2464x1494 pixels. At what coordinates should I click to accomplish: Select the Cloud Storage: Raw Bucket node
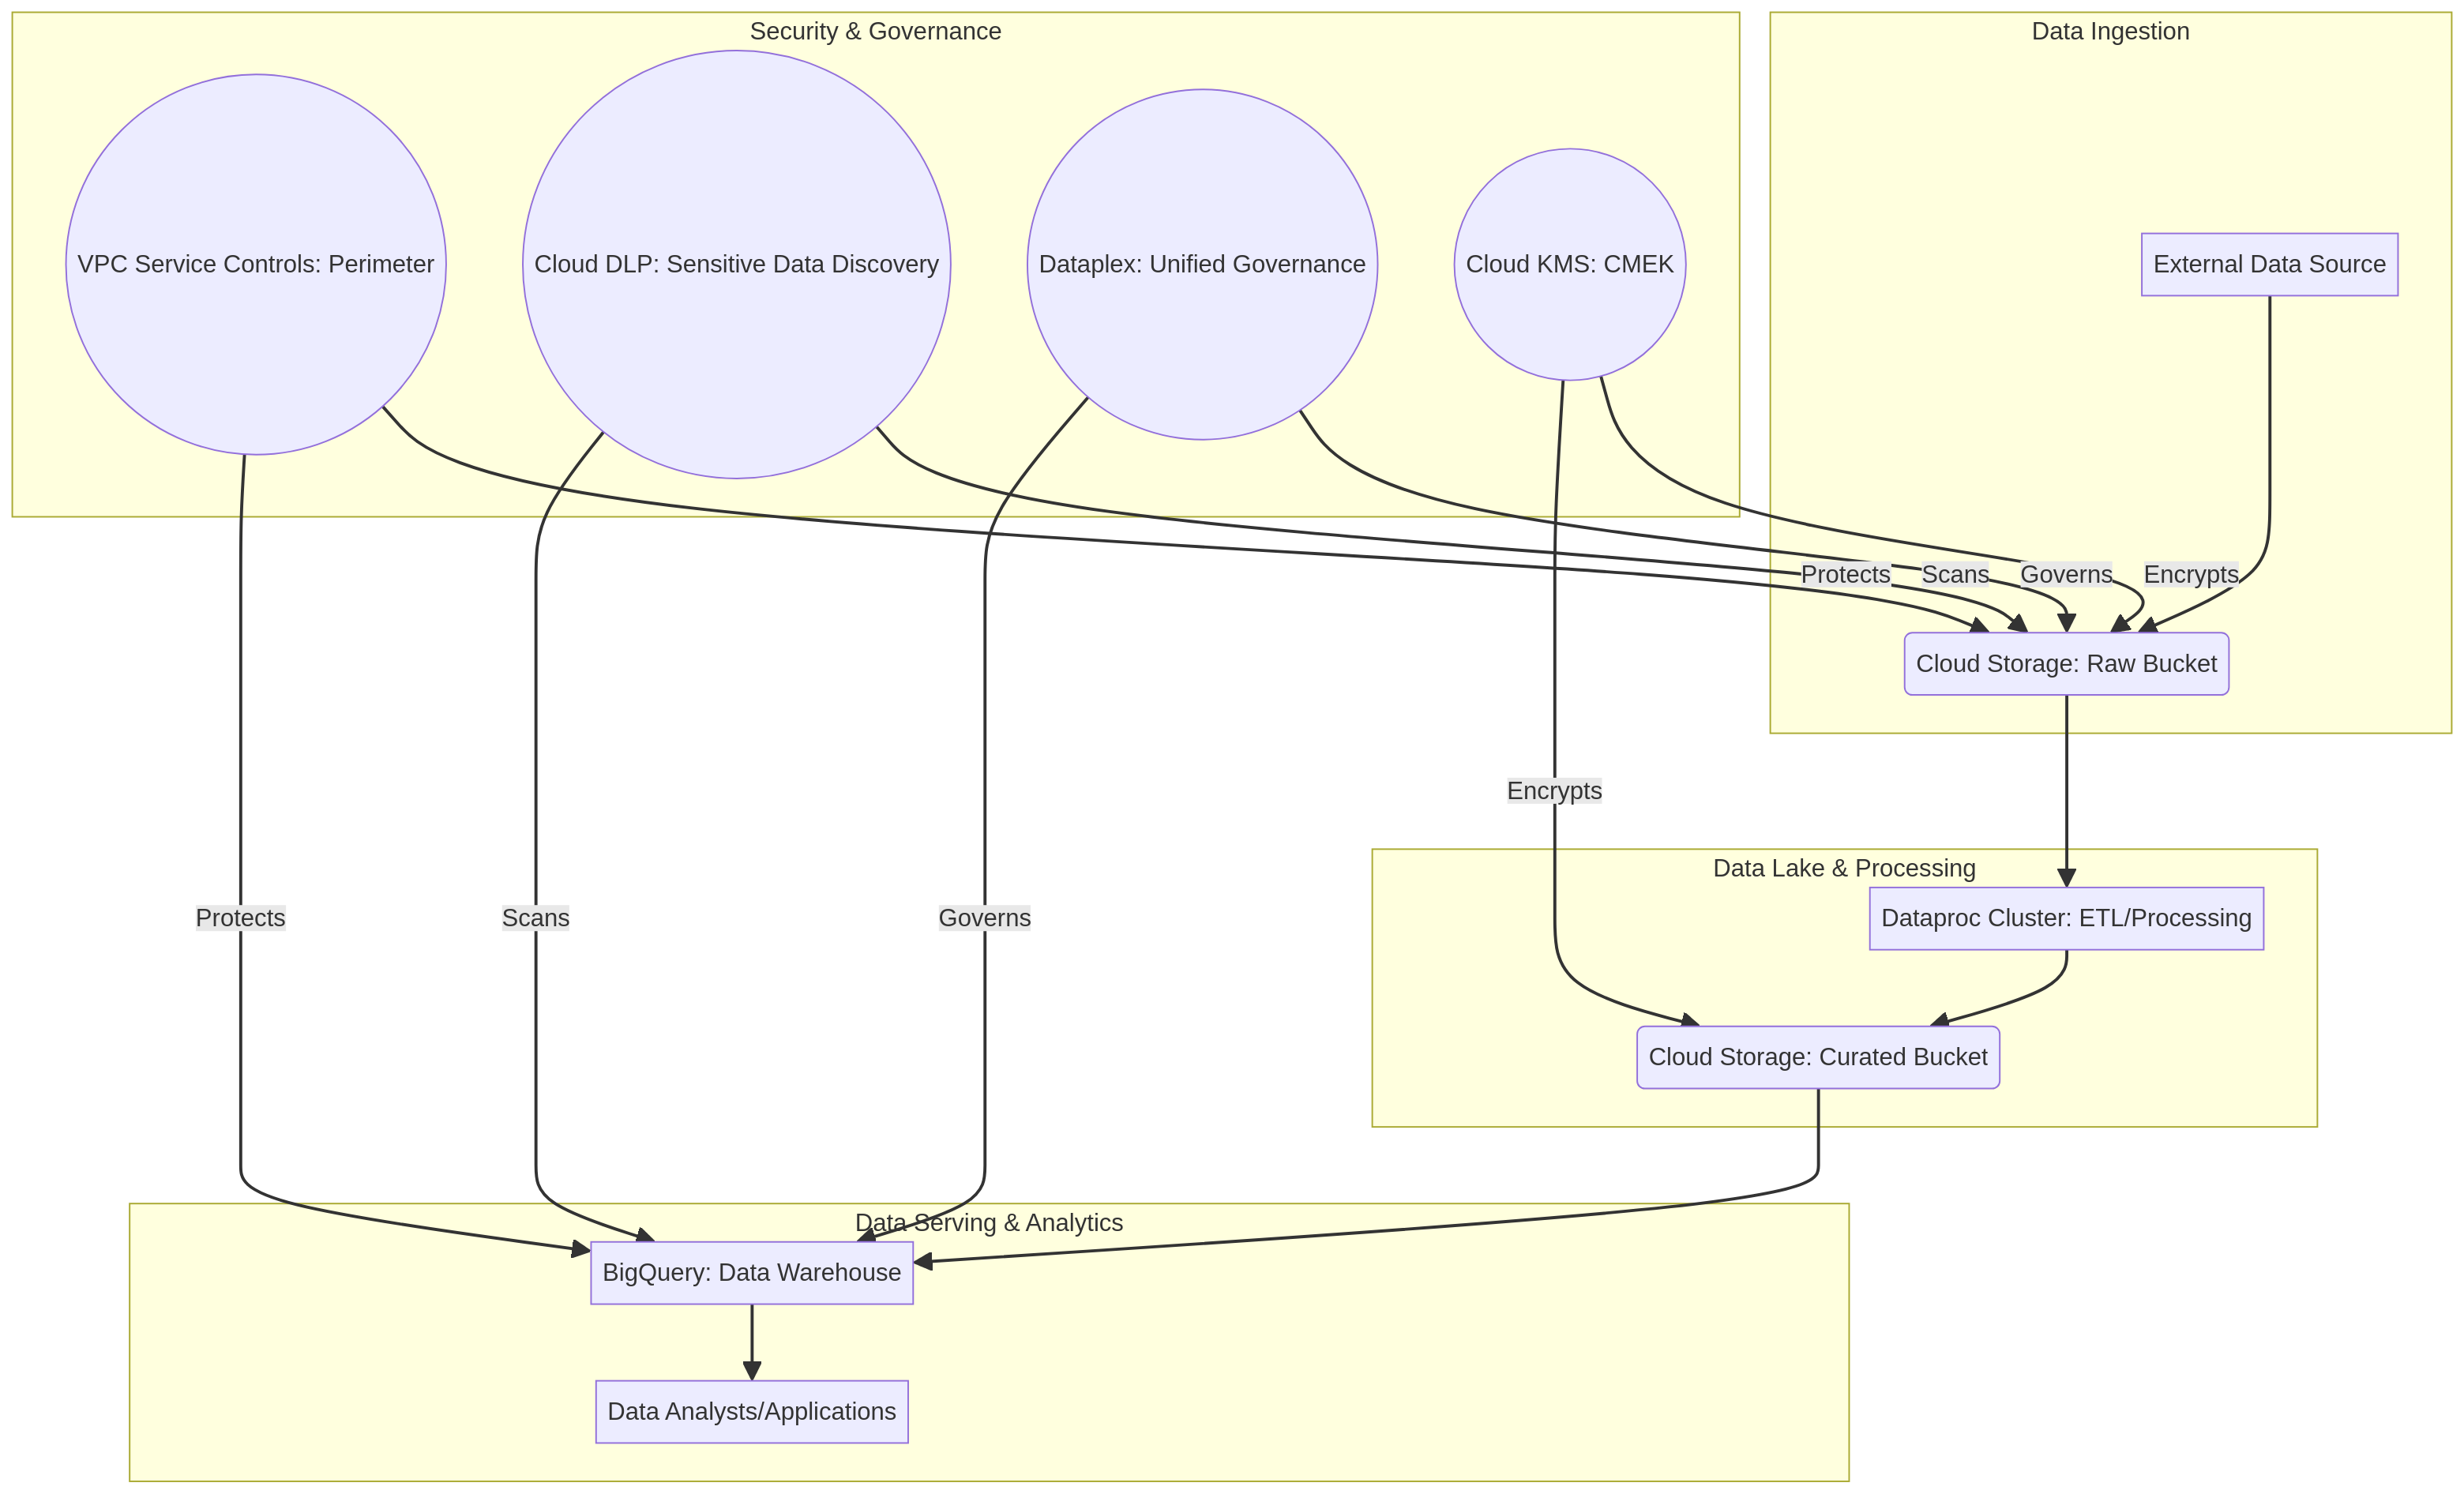click(x=2066, y=663)
